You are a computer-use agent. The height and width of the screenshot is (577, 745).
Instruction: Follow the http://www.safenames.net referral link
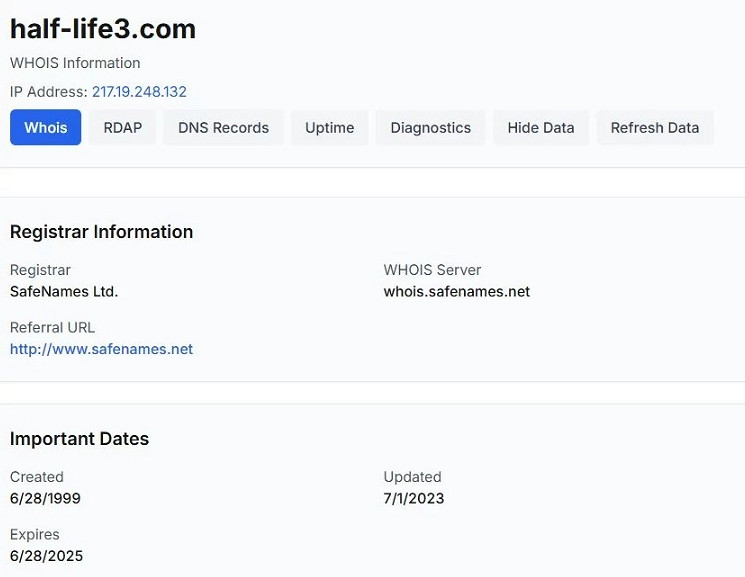pos(101,349)
